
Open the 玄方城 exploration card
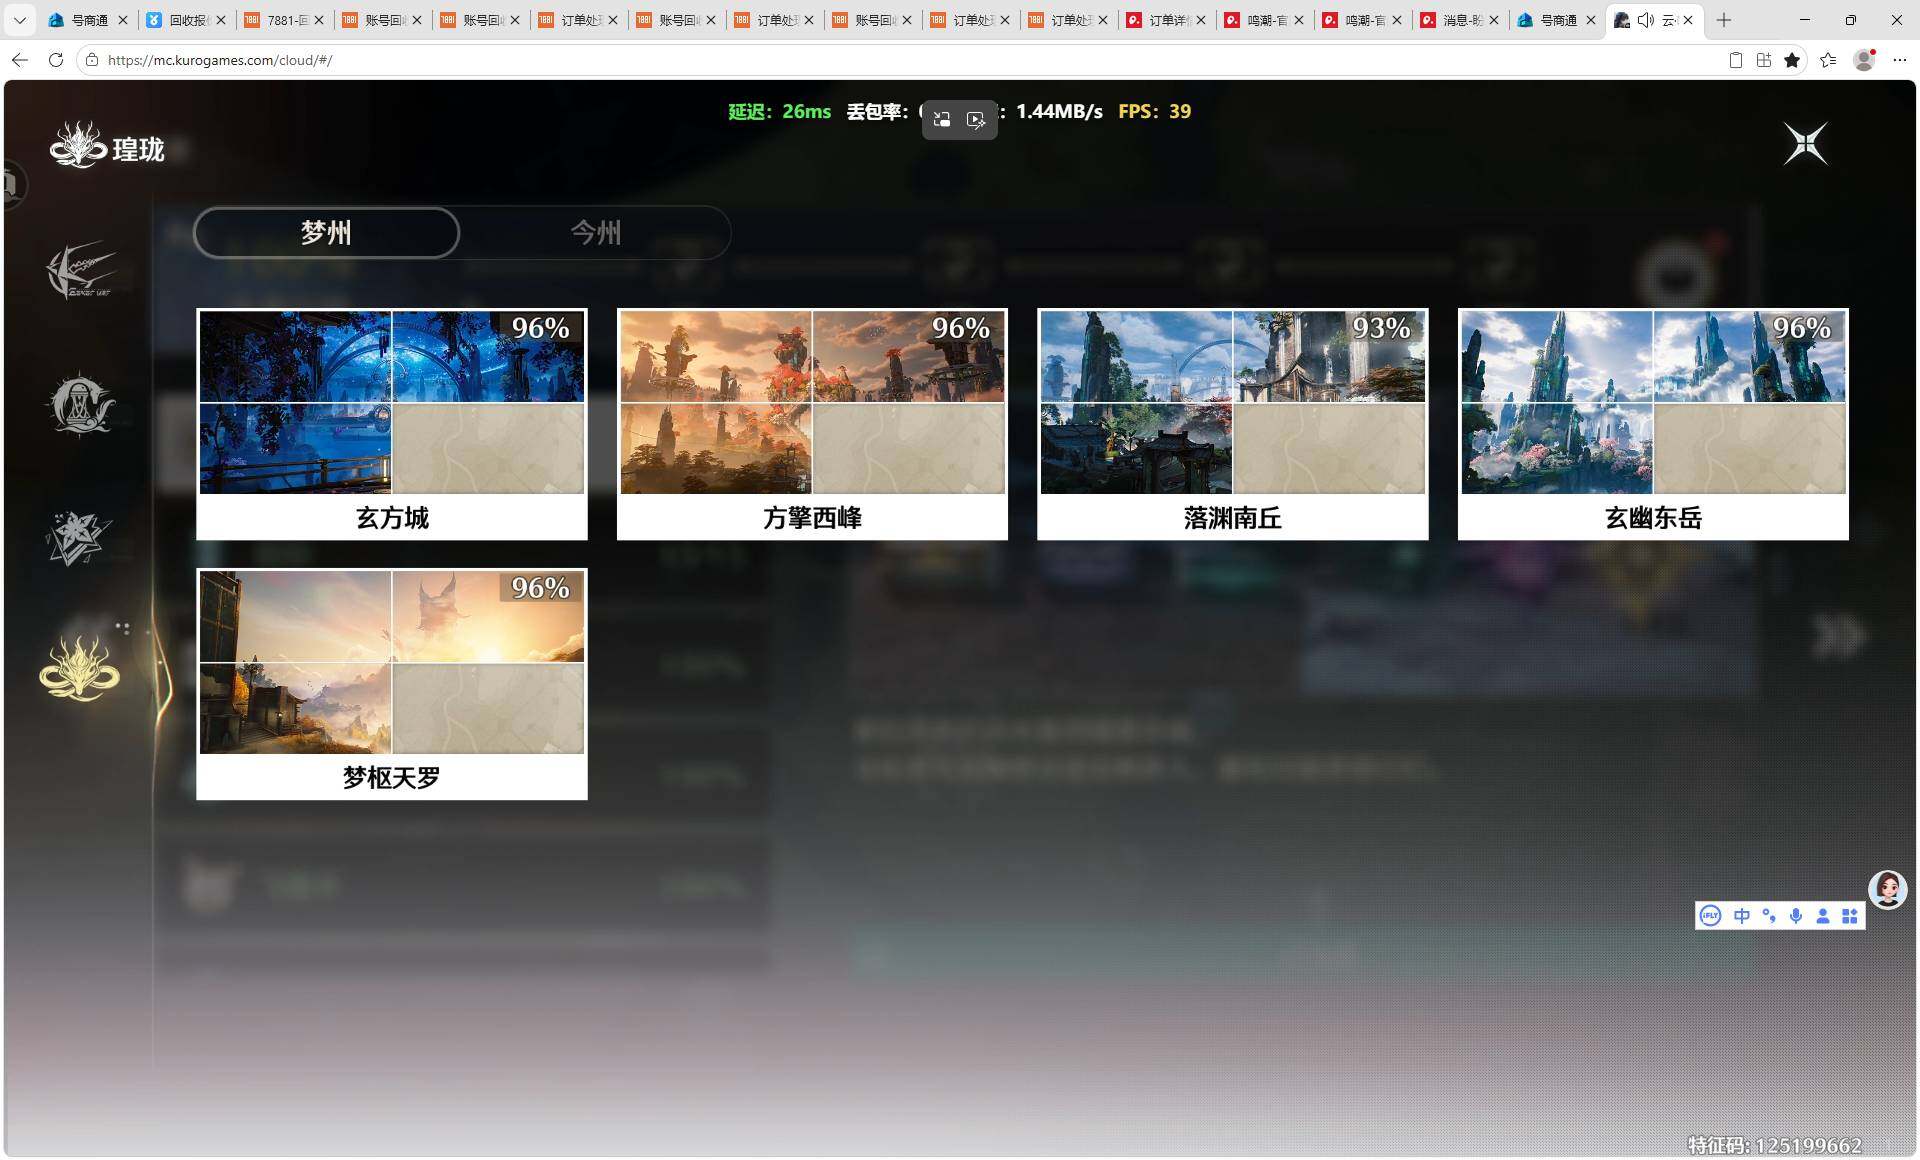click(392, 424)
